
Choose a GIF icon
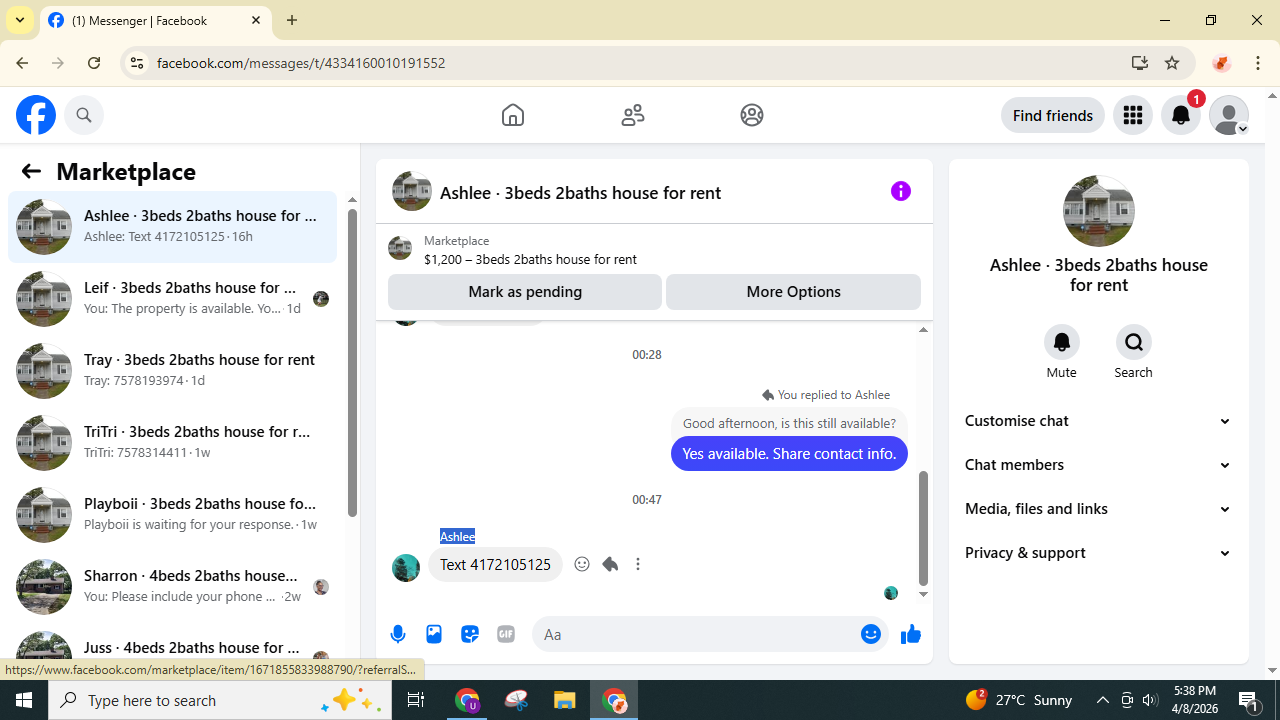tap(506, 634)
